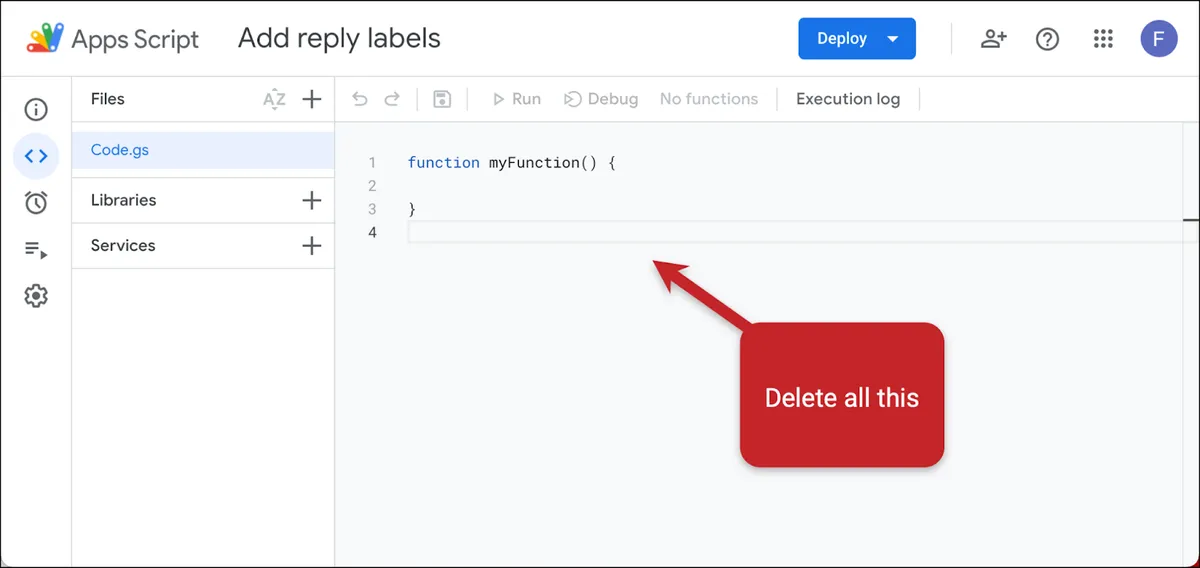
Task: Click the Files panel header
Action: 107,99
